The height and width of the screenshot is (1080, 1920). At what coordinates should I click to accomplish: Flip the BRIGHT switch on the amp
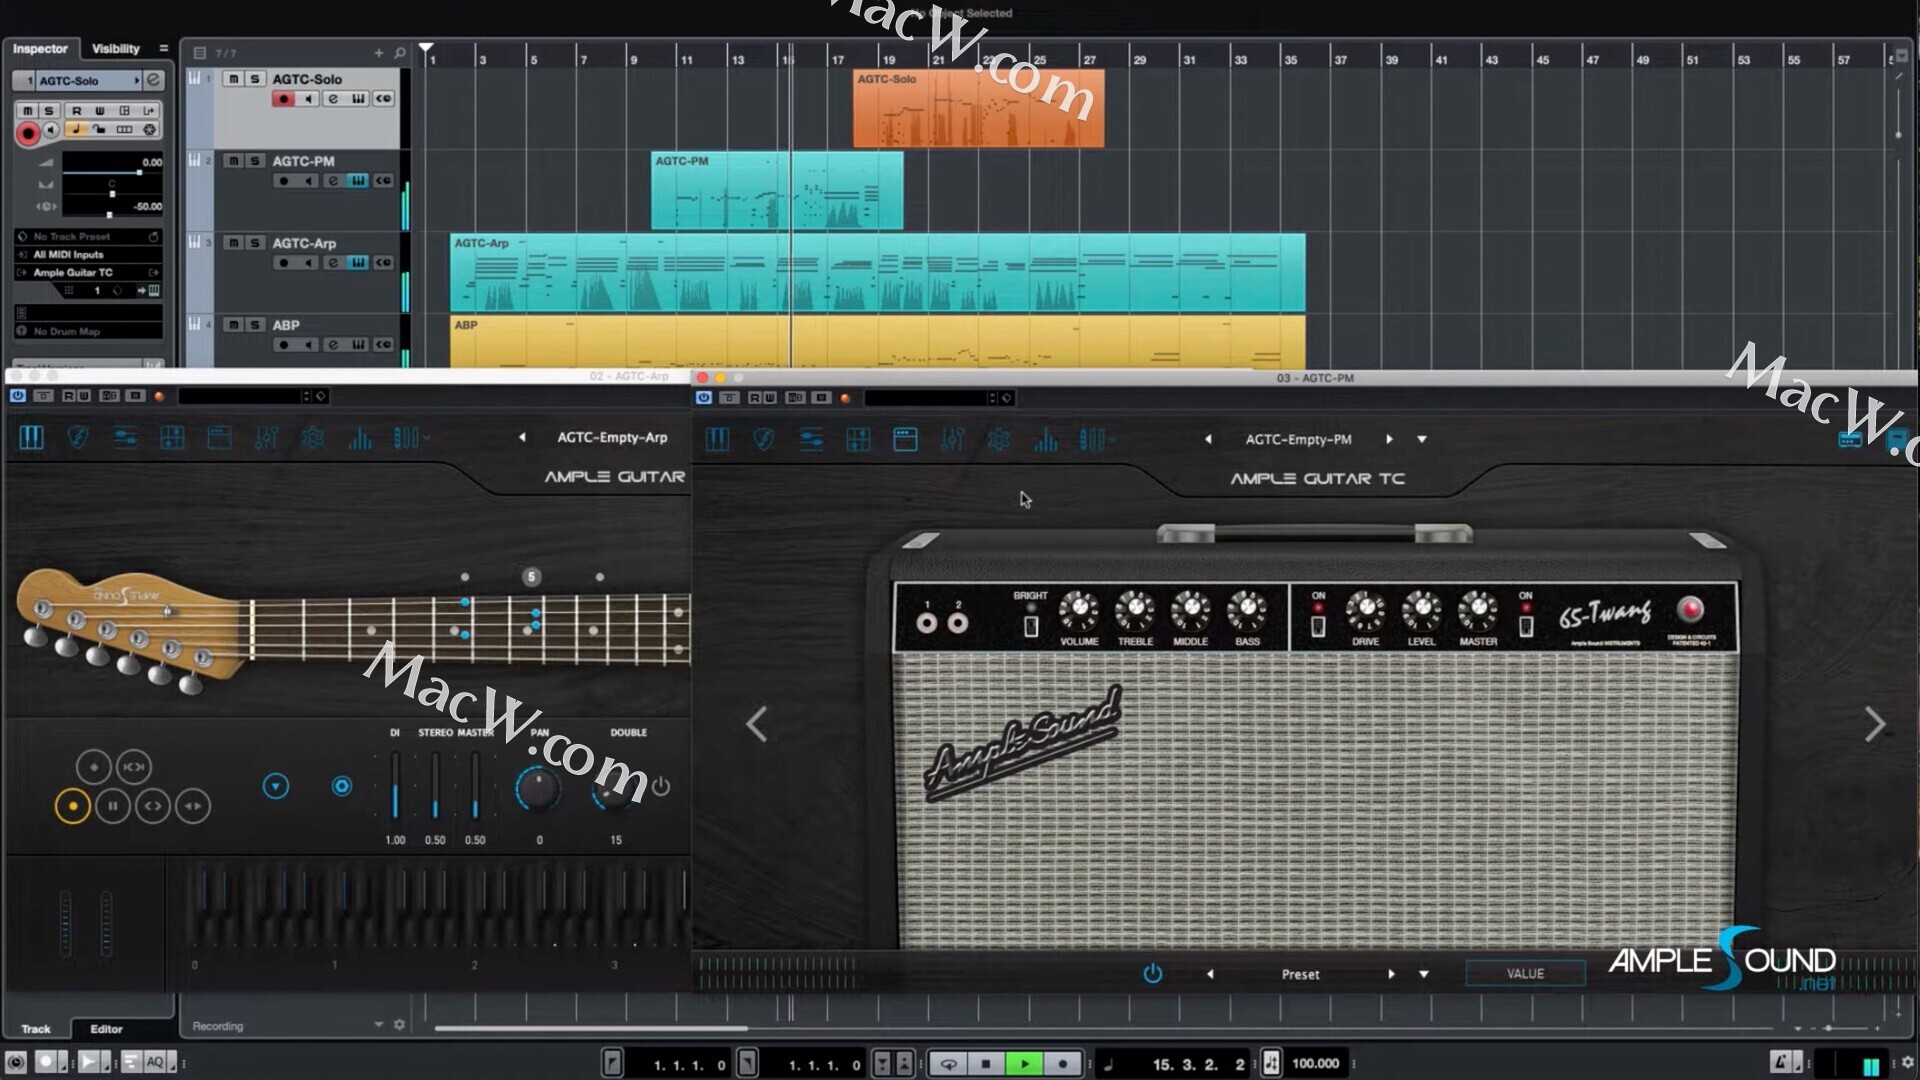point(1031,626)
